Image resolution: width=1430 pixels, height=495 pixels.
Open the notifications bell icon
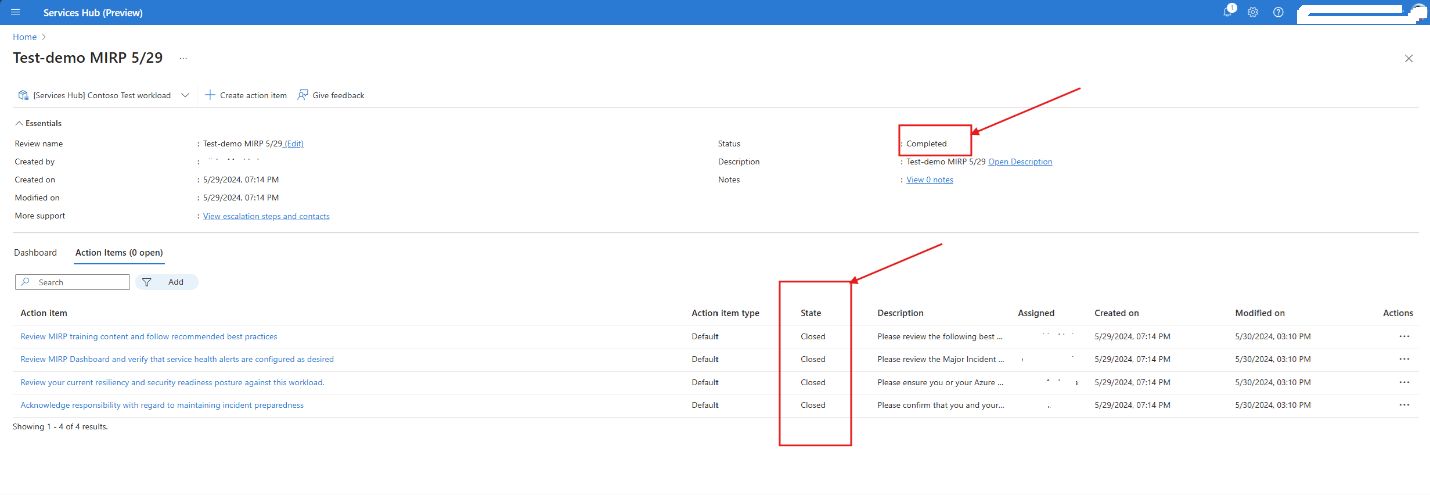(x=1229, y=11)
